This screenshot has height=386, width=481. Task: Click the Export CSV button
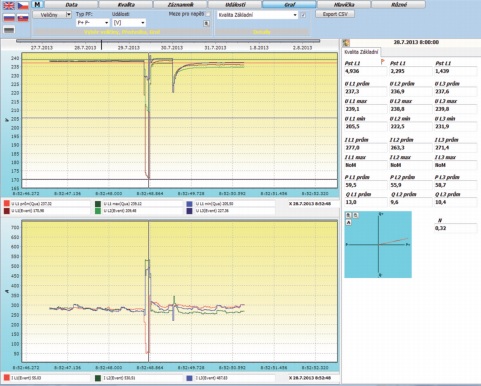[x=335, y=14]
